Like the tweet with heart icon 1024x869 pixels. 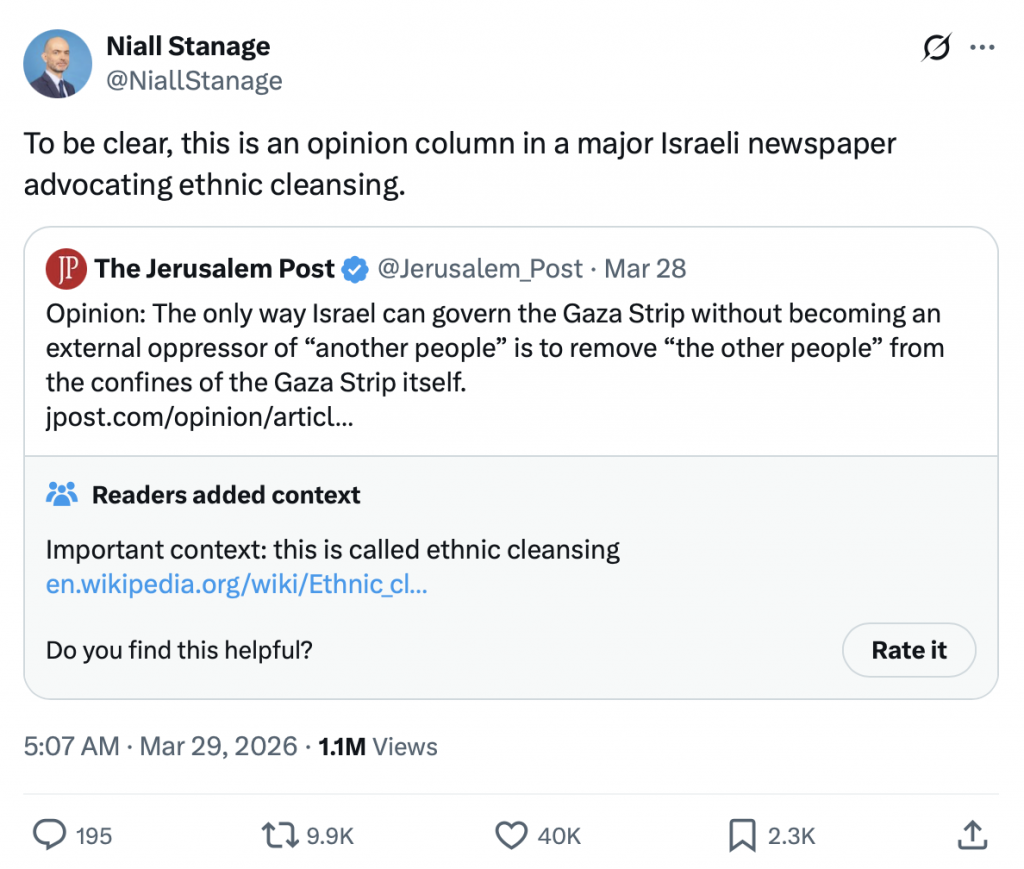(x=511, y=835)
